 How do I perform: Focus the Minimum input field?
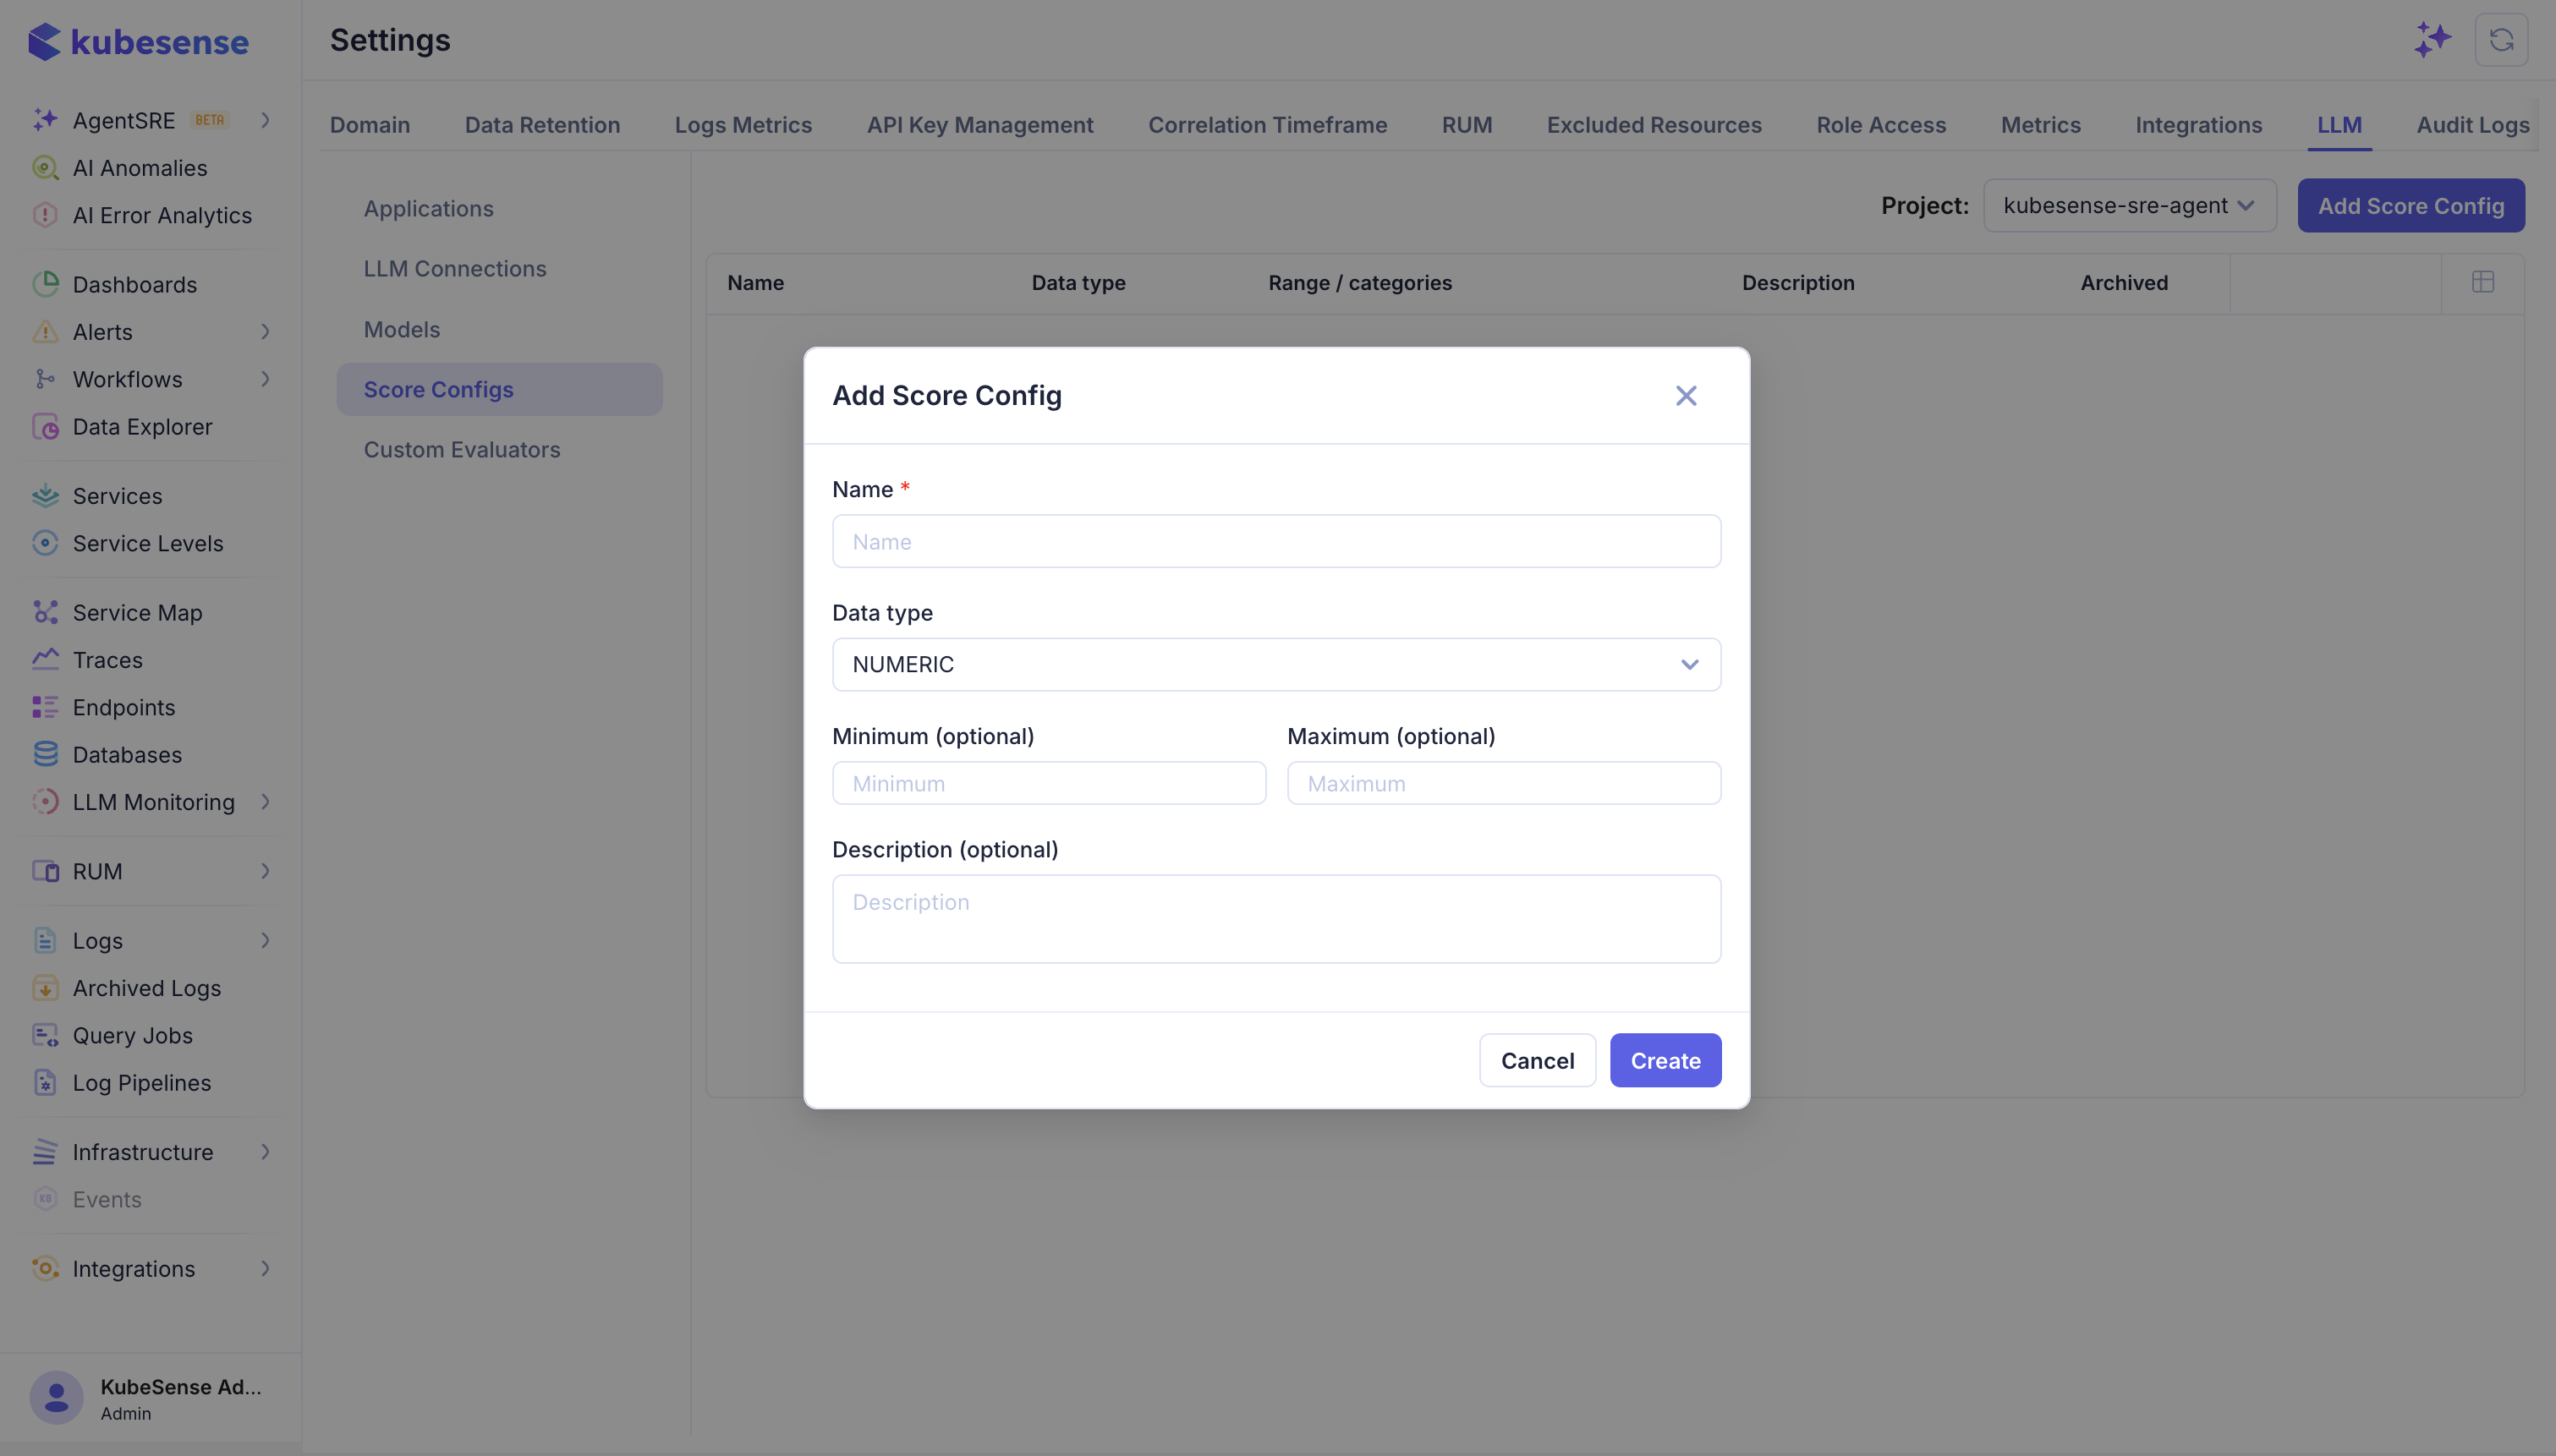(1049, 783)
